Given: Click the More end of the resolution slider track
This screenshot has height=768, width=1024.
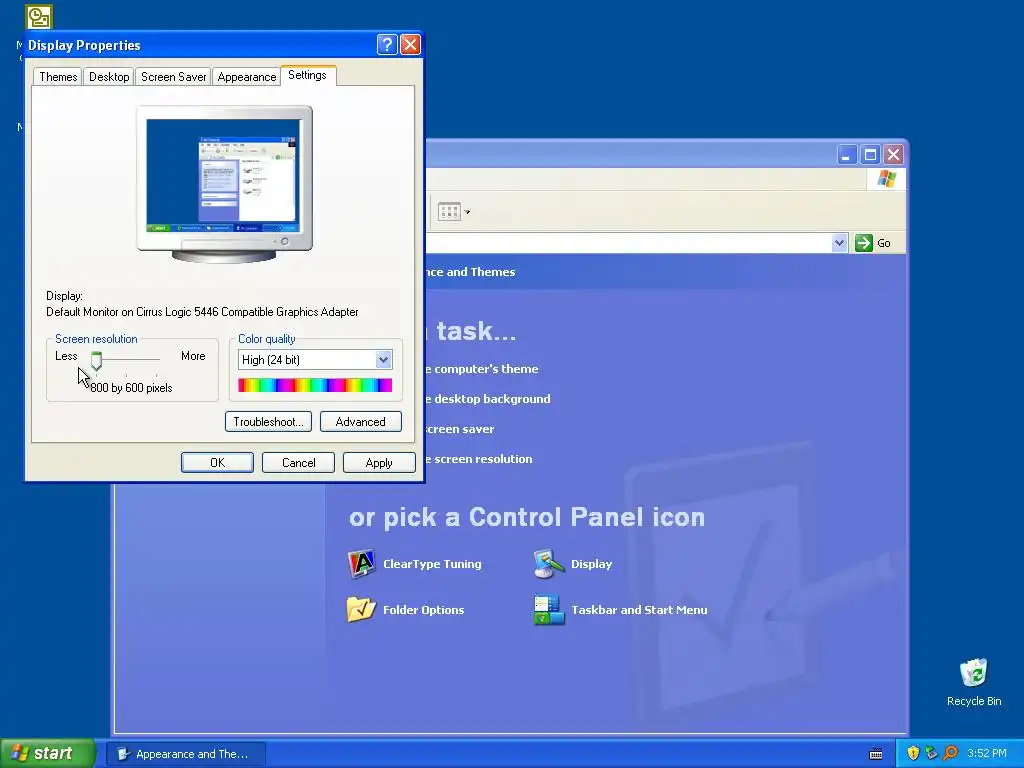Looking at the screenshot, I should pyautogui.click(x=157, y=359).
